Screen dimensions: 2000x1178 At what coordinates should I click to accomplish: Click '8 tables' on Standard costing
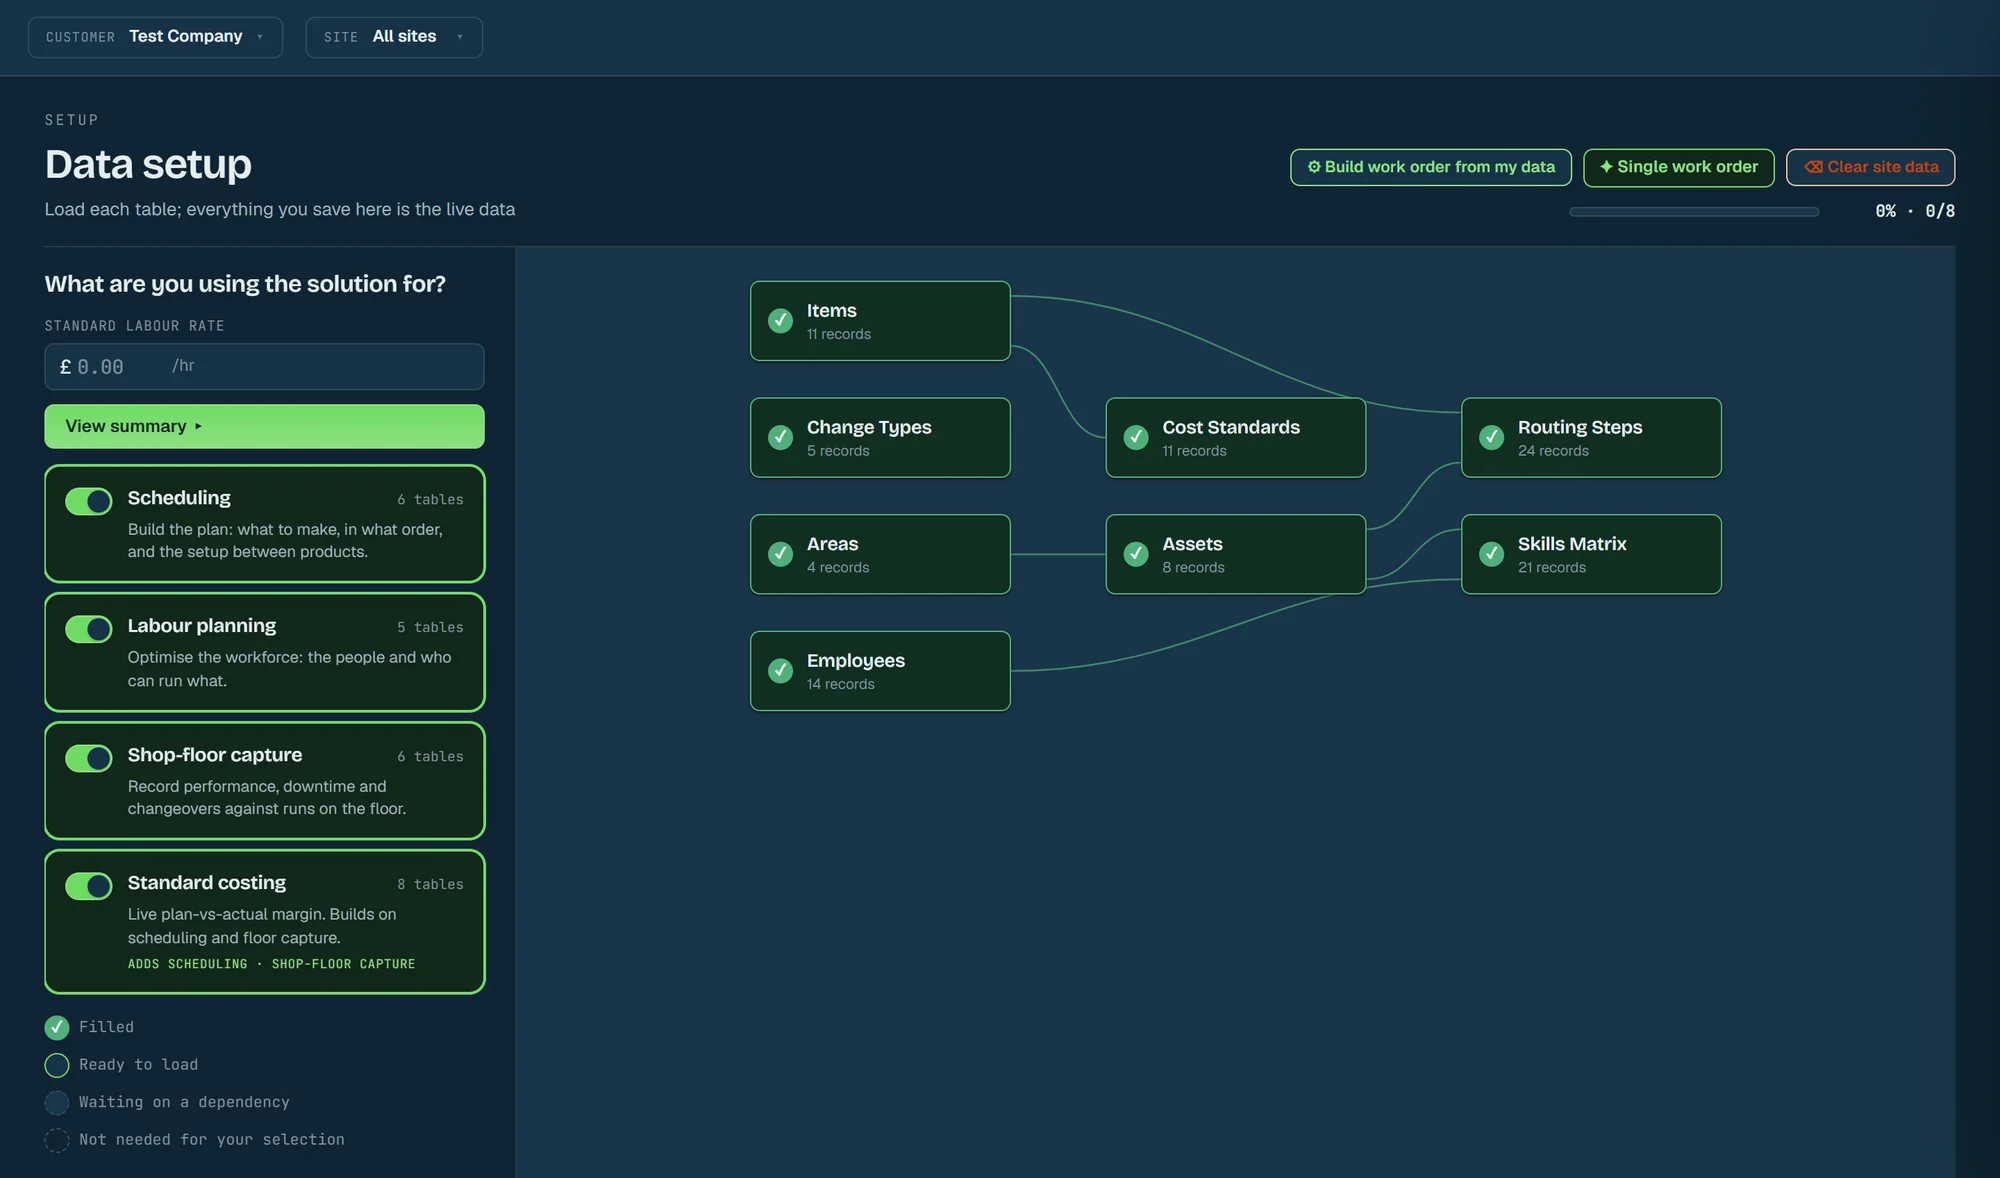pyautogui.click(x=430, y=884)
